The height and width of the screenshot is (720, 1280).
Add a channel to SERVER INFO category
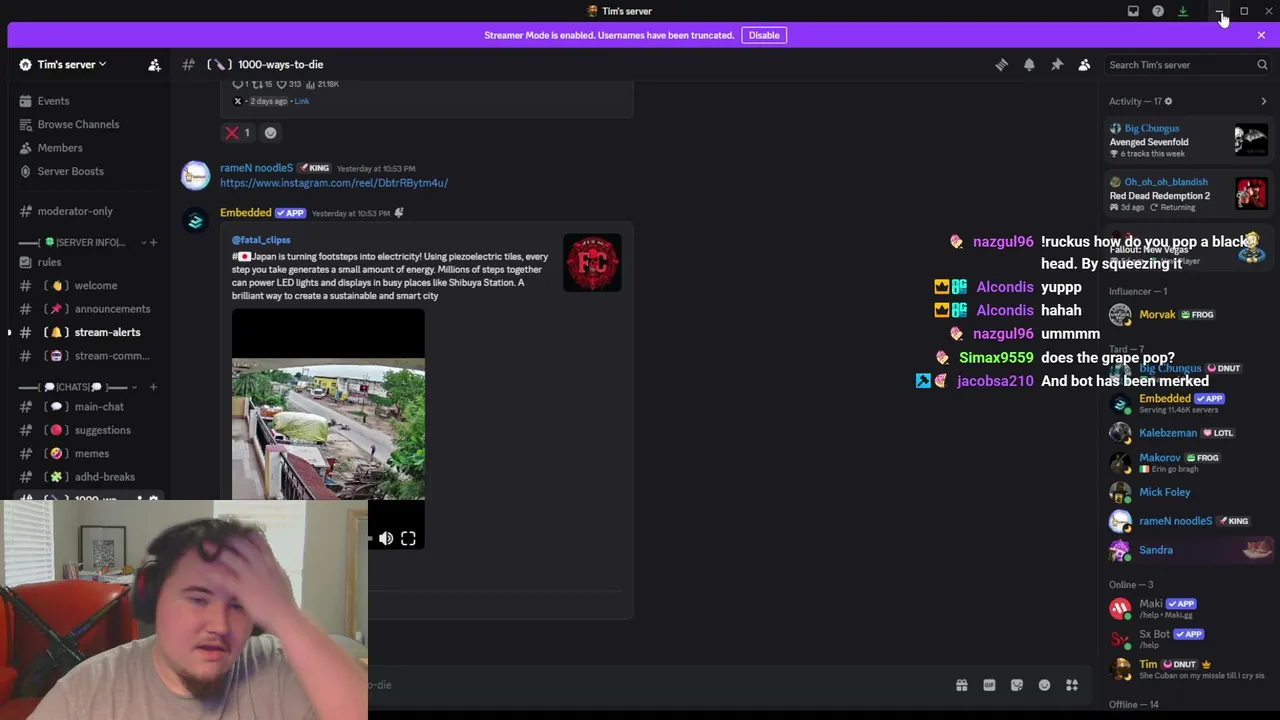[153, 242]
